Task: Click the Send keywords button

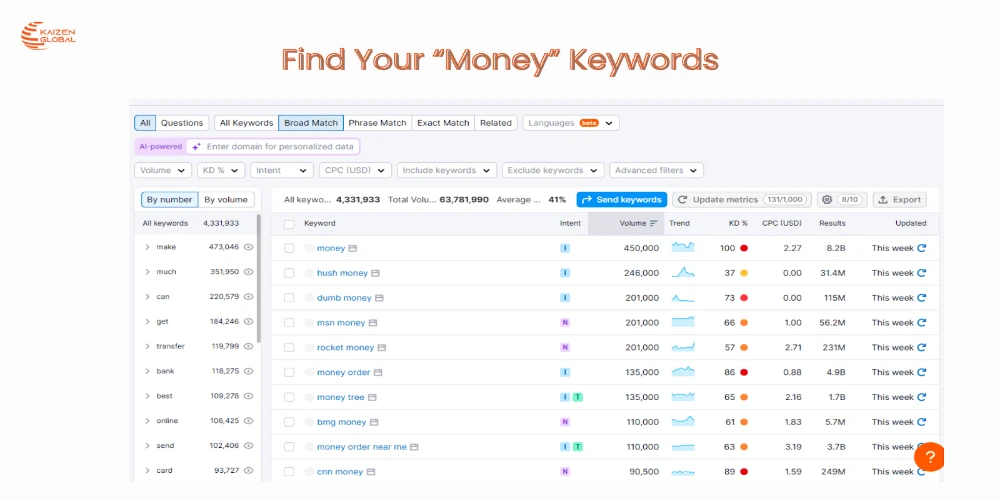Action: click(622, 200)
